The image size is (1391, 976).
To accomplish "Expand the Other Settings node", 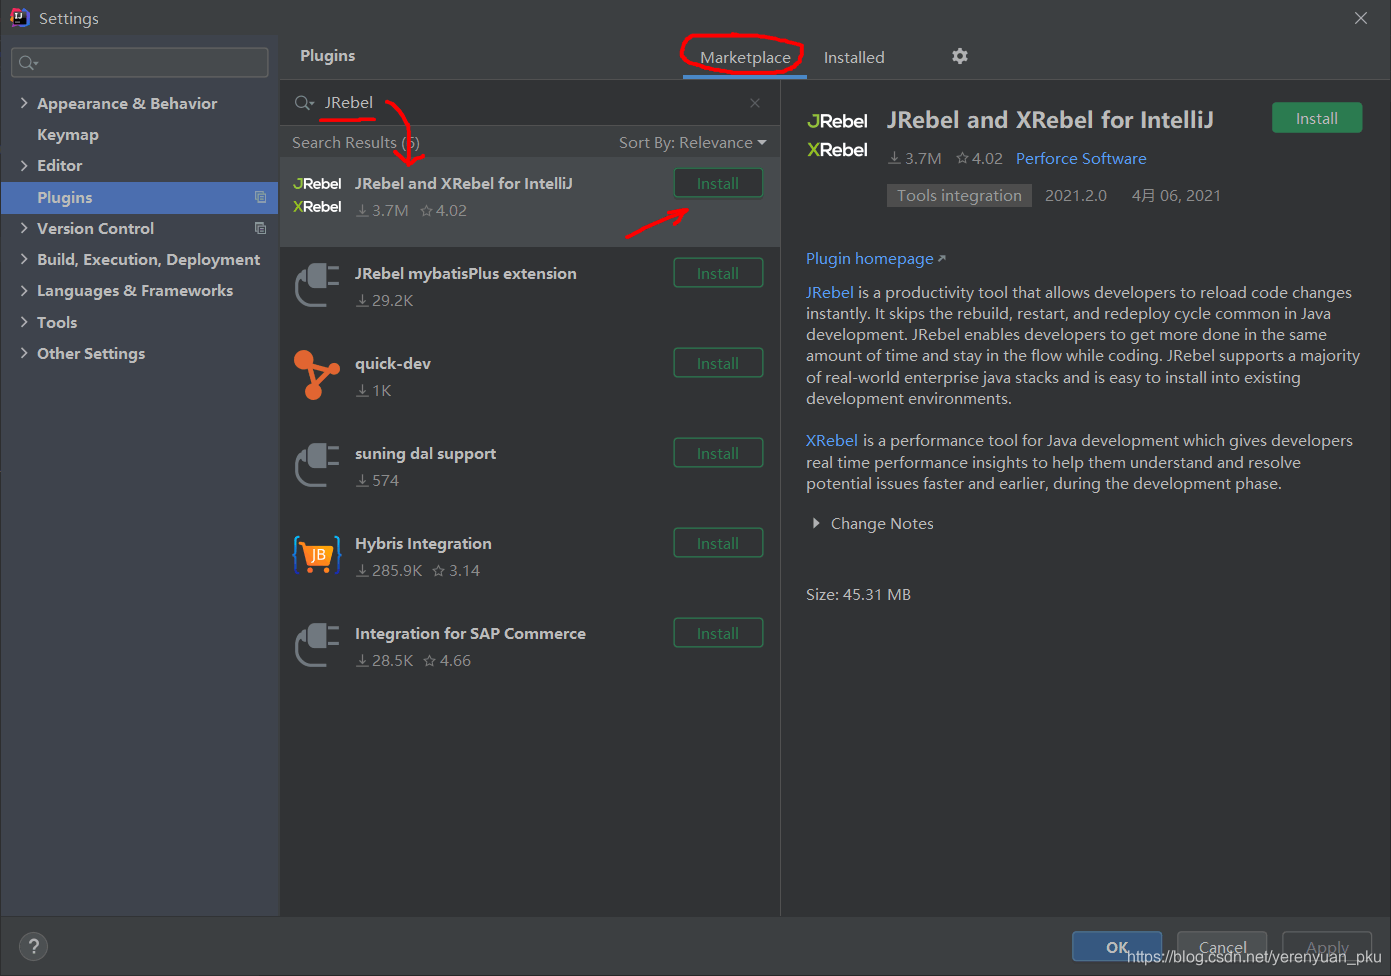I will point(24,353).
